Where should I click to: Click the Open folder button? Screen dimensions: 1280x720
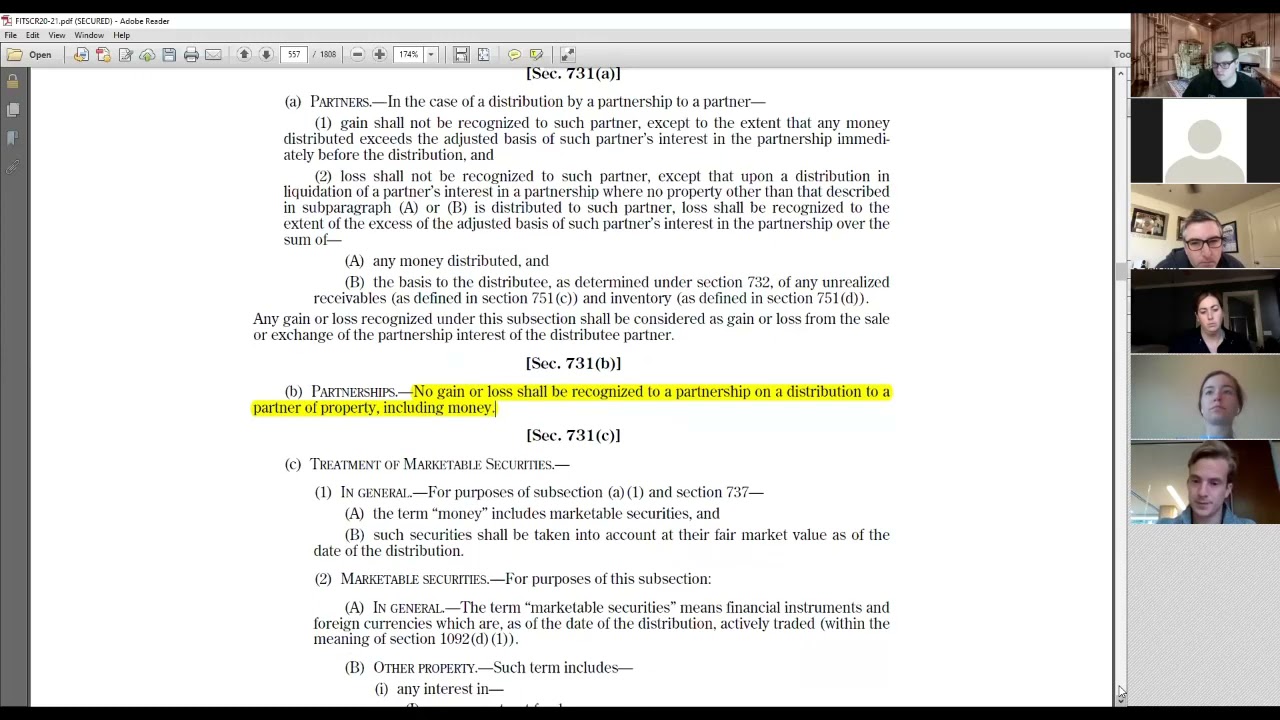click(30, 54)
